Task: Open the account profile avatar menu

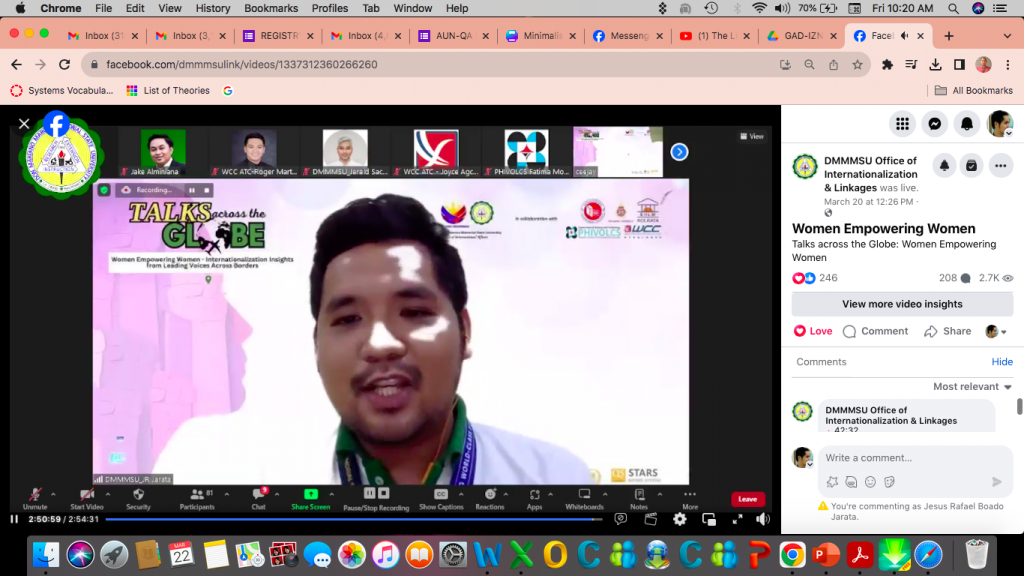Action: tap(999, 123)
